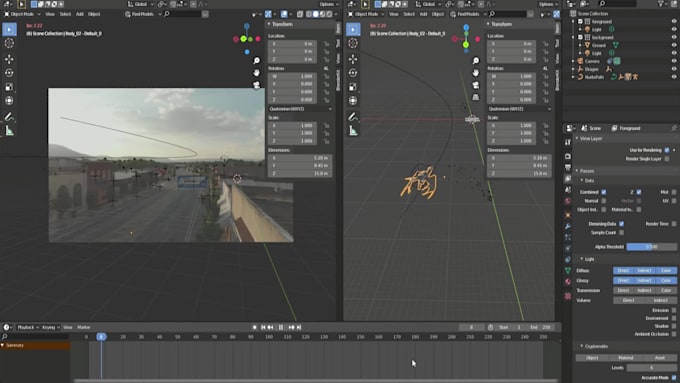The image size is (680, 383).
Task: Enable Use for Rendering checkbox
Action: click(667, 150)
